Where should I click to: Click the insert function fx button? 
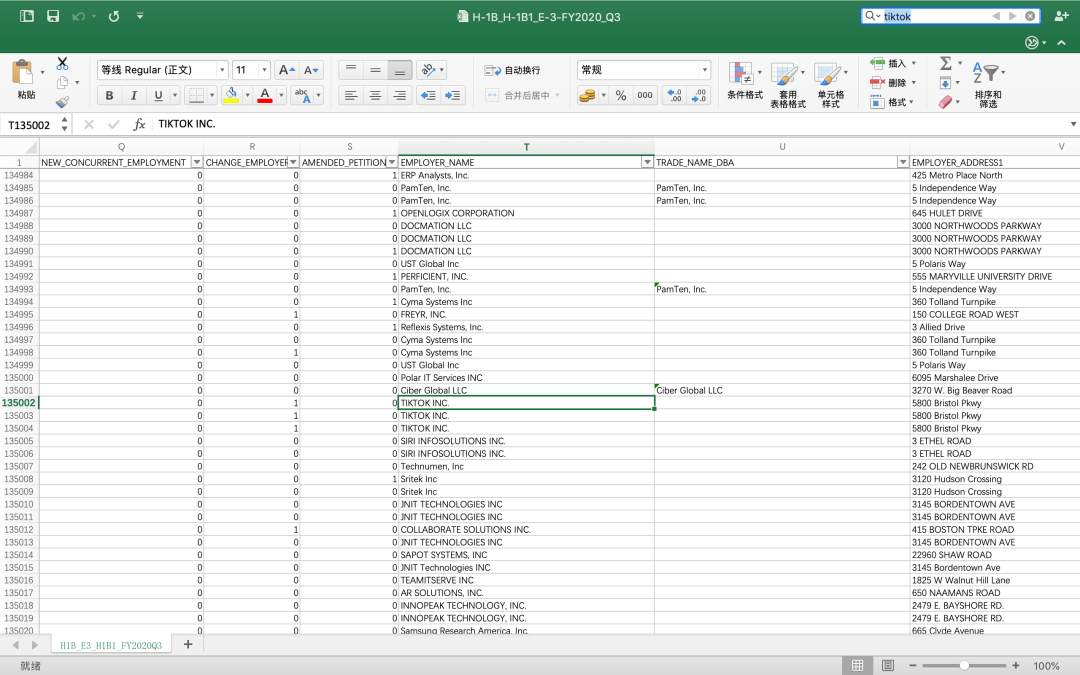(x=139, y=124)
